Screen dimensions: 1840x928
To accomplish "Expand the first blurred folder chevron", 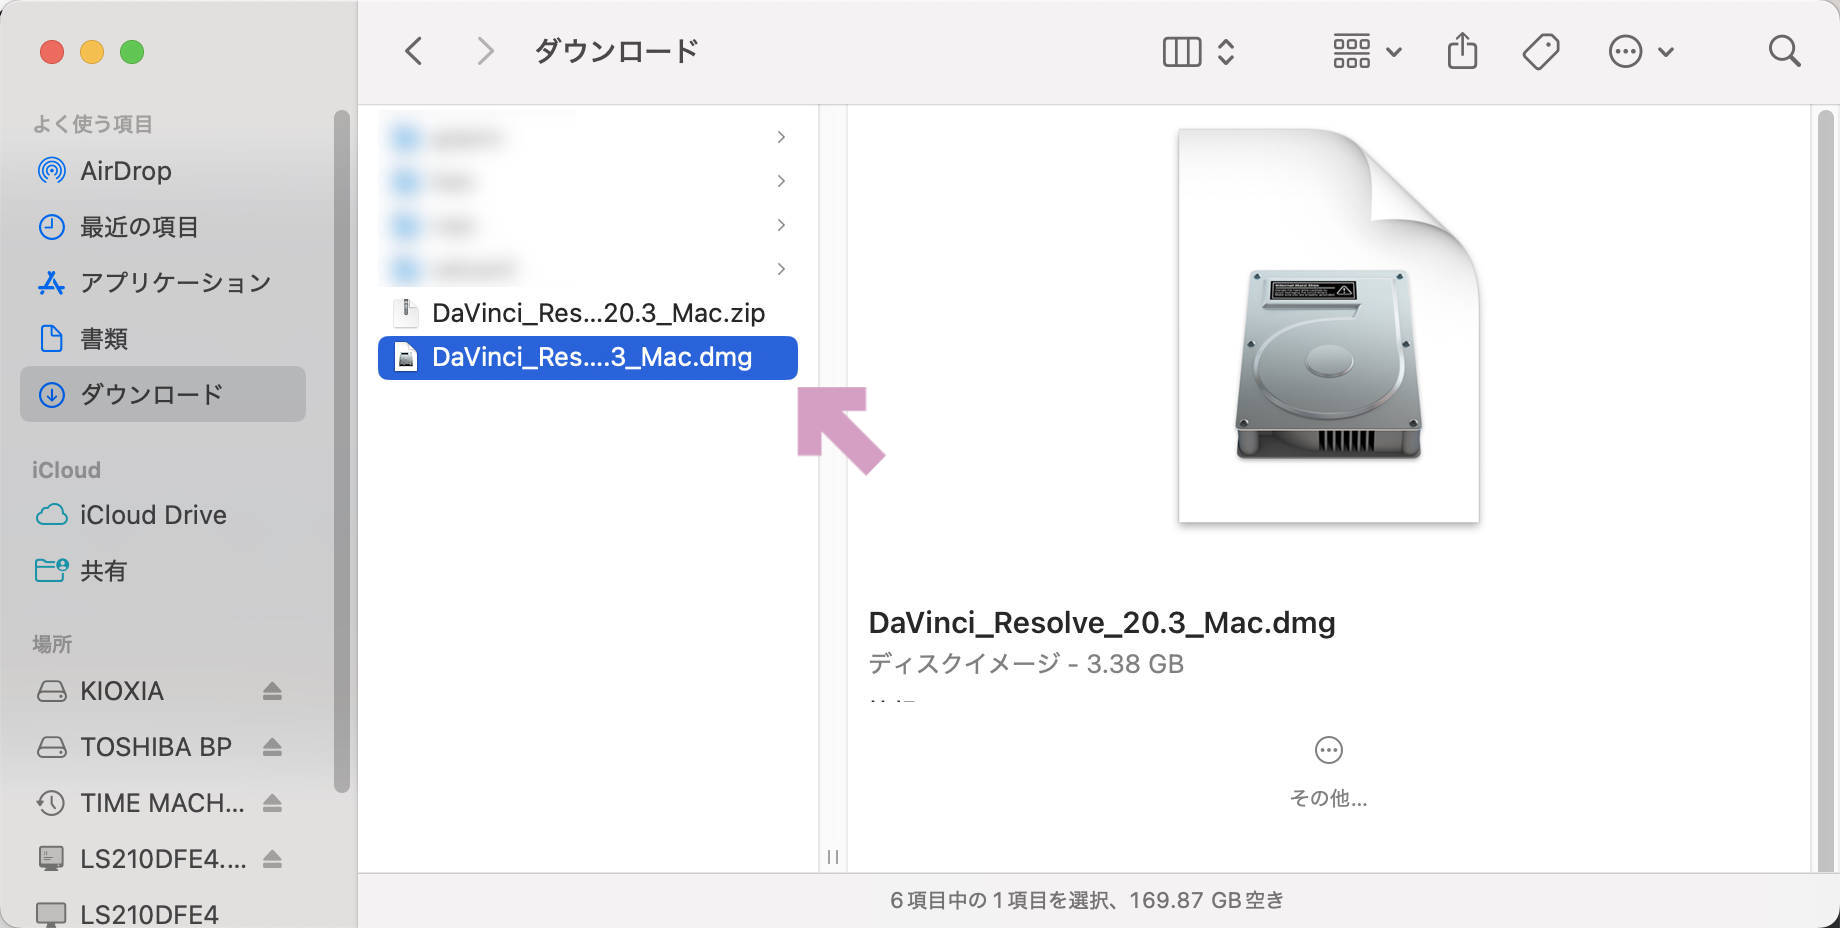I will [781, 137].
